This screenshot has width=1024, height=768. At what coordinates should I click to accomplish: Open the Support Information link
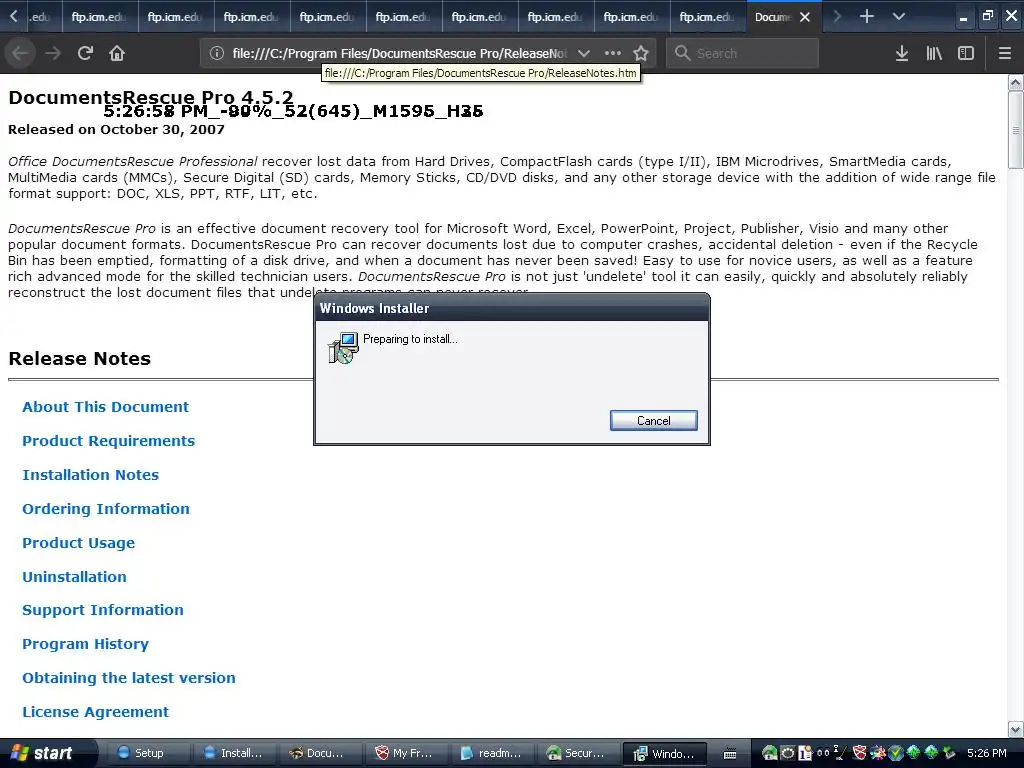(103, 610)
